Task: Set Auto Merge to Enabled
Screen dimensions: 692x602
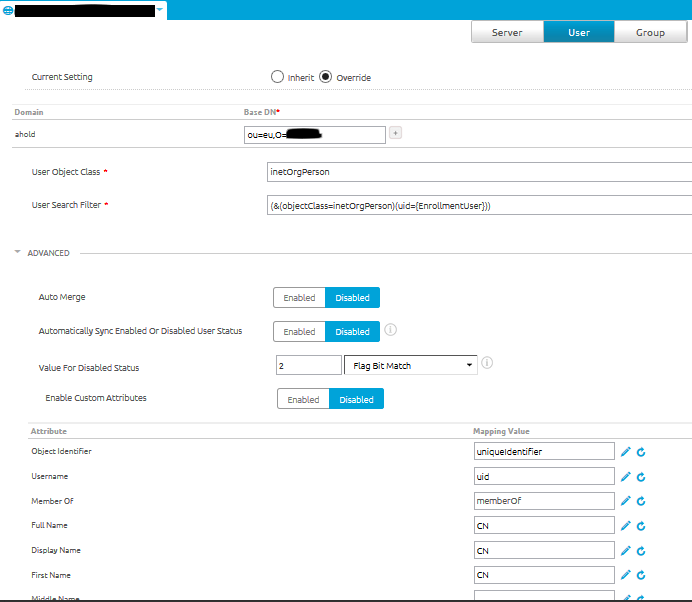Action: point(299,298)
